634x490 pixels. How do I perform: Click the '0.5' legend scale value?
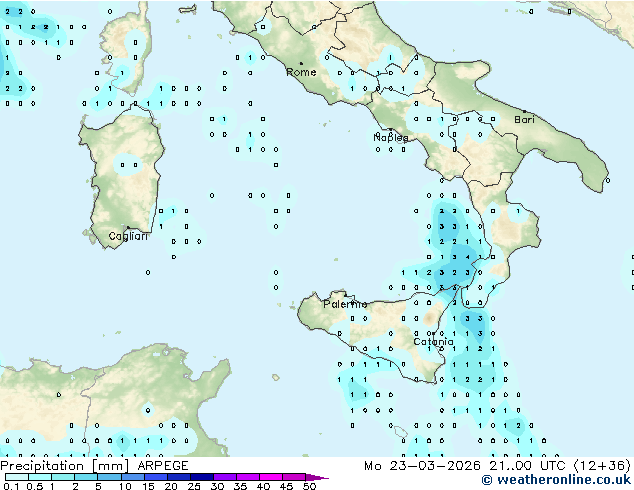point(35,486)
